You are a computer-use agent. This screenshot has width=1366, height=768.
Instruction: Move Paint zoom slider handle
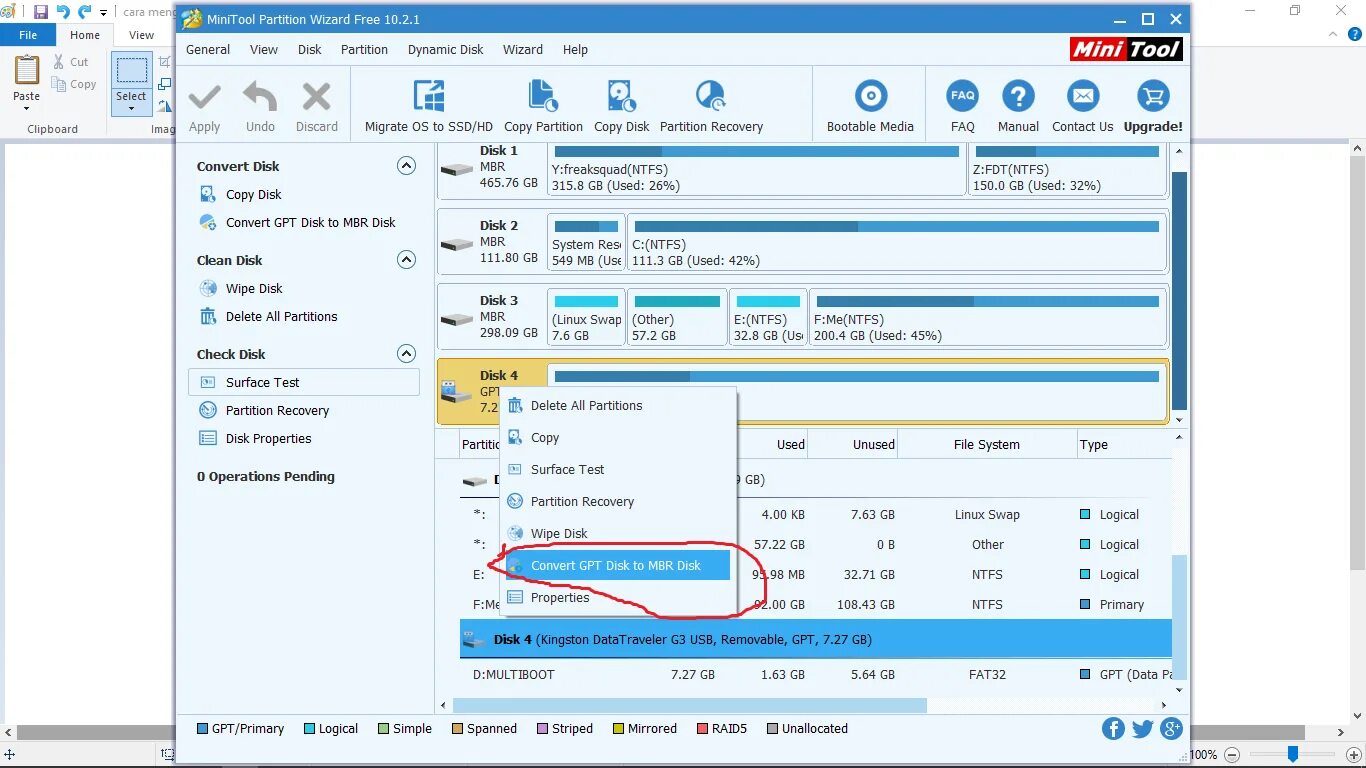(1293, 754)
